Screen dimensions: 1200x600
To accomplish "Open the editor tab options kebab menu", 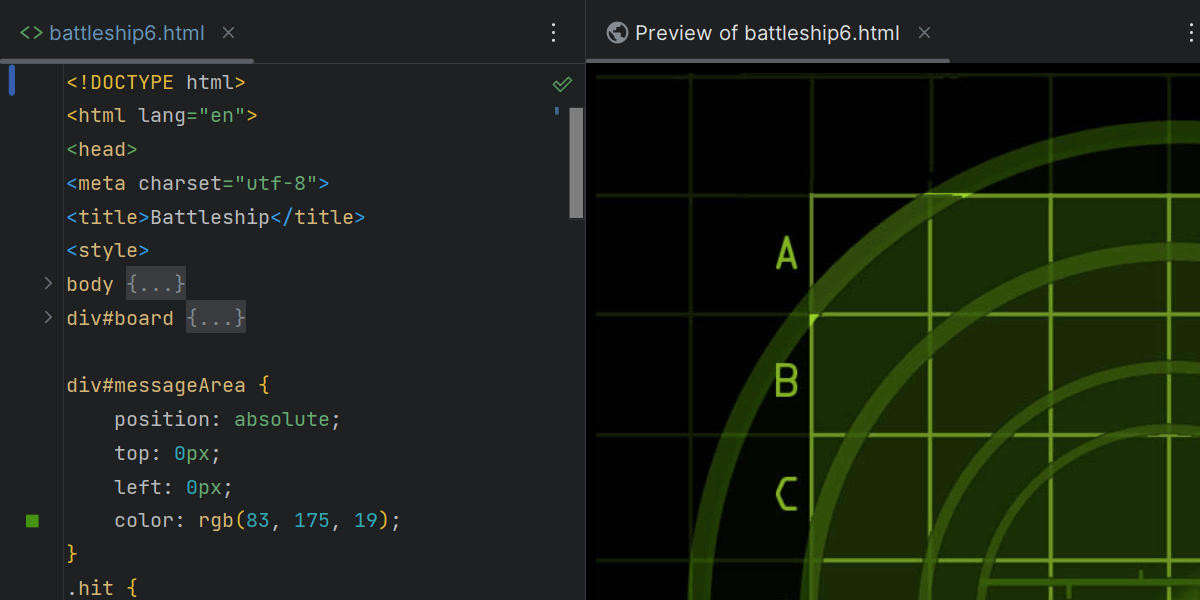I will tap(554, 33).
